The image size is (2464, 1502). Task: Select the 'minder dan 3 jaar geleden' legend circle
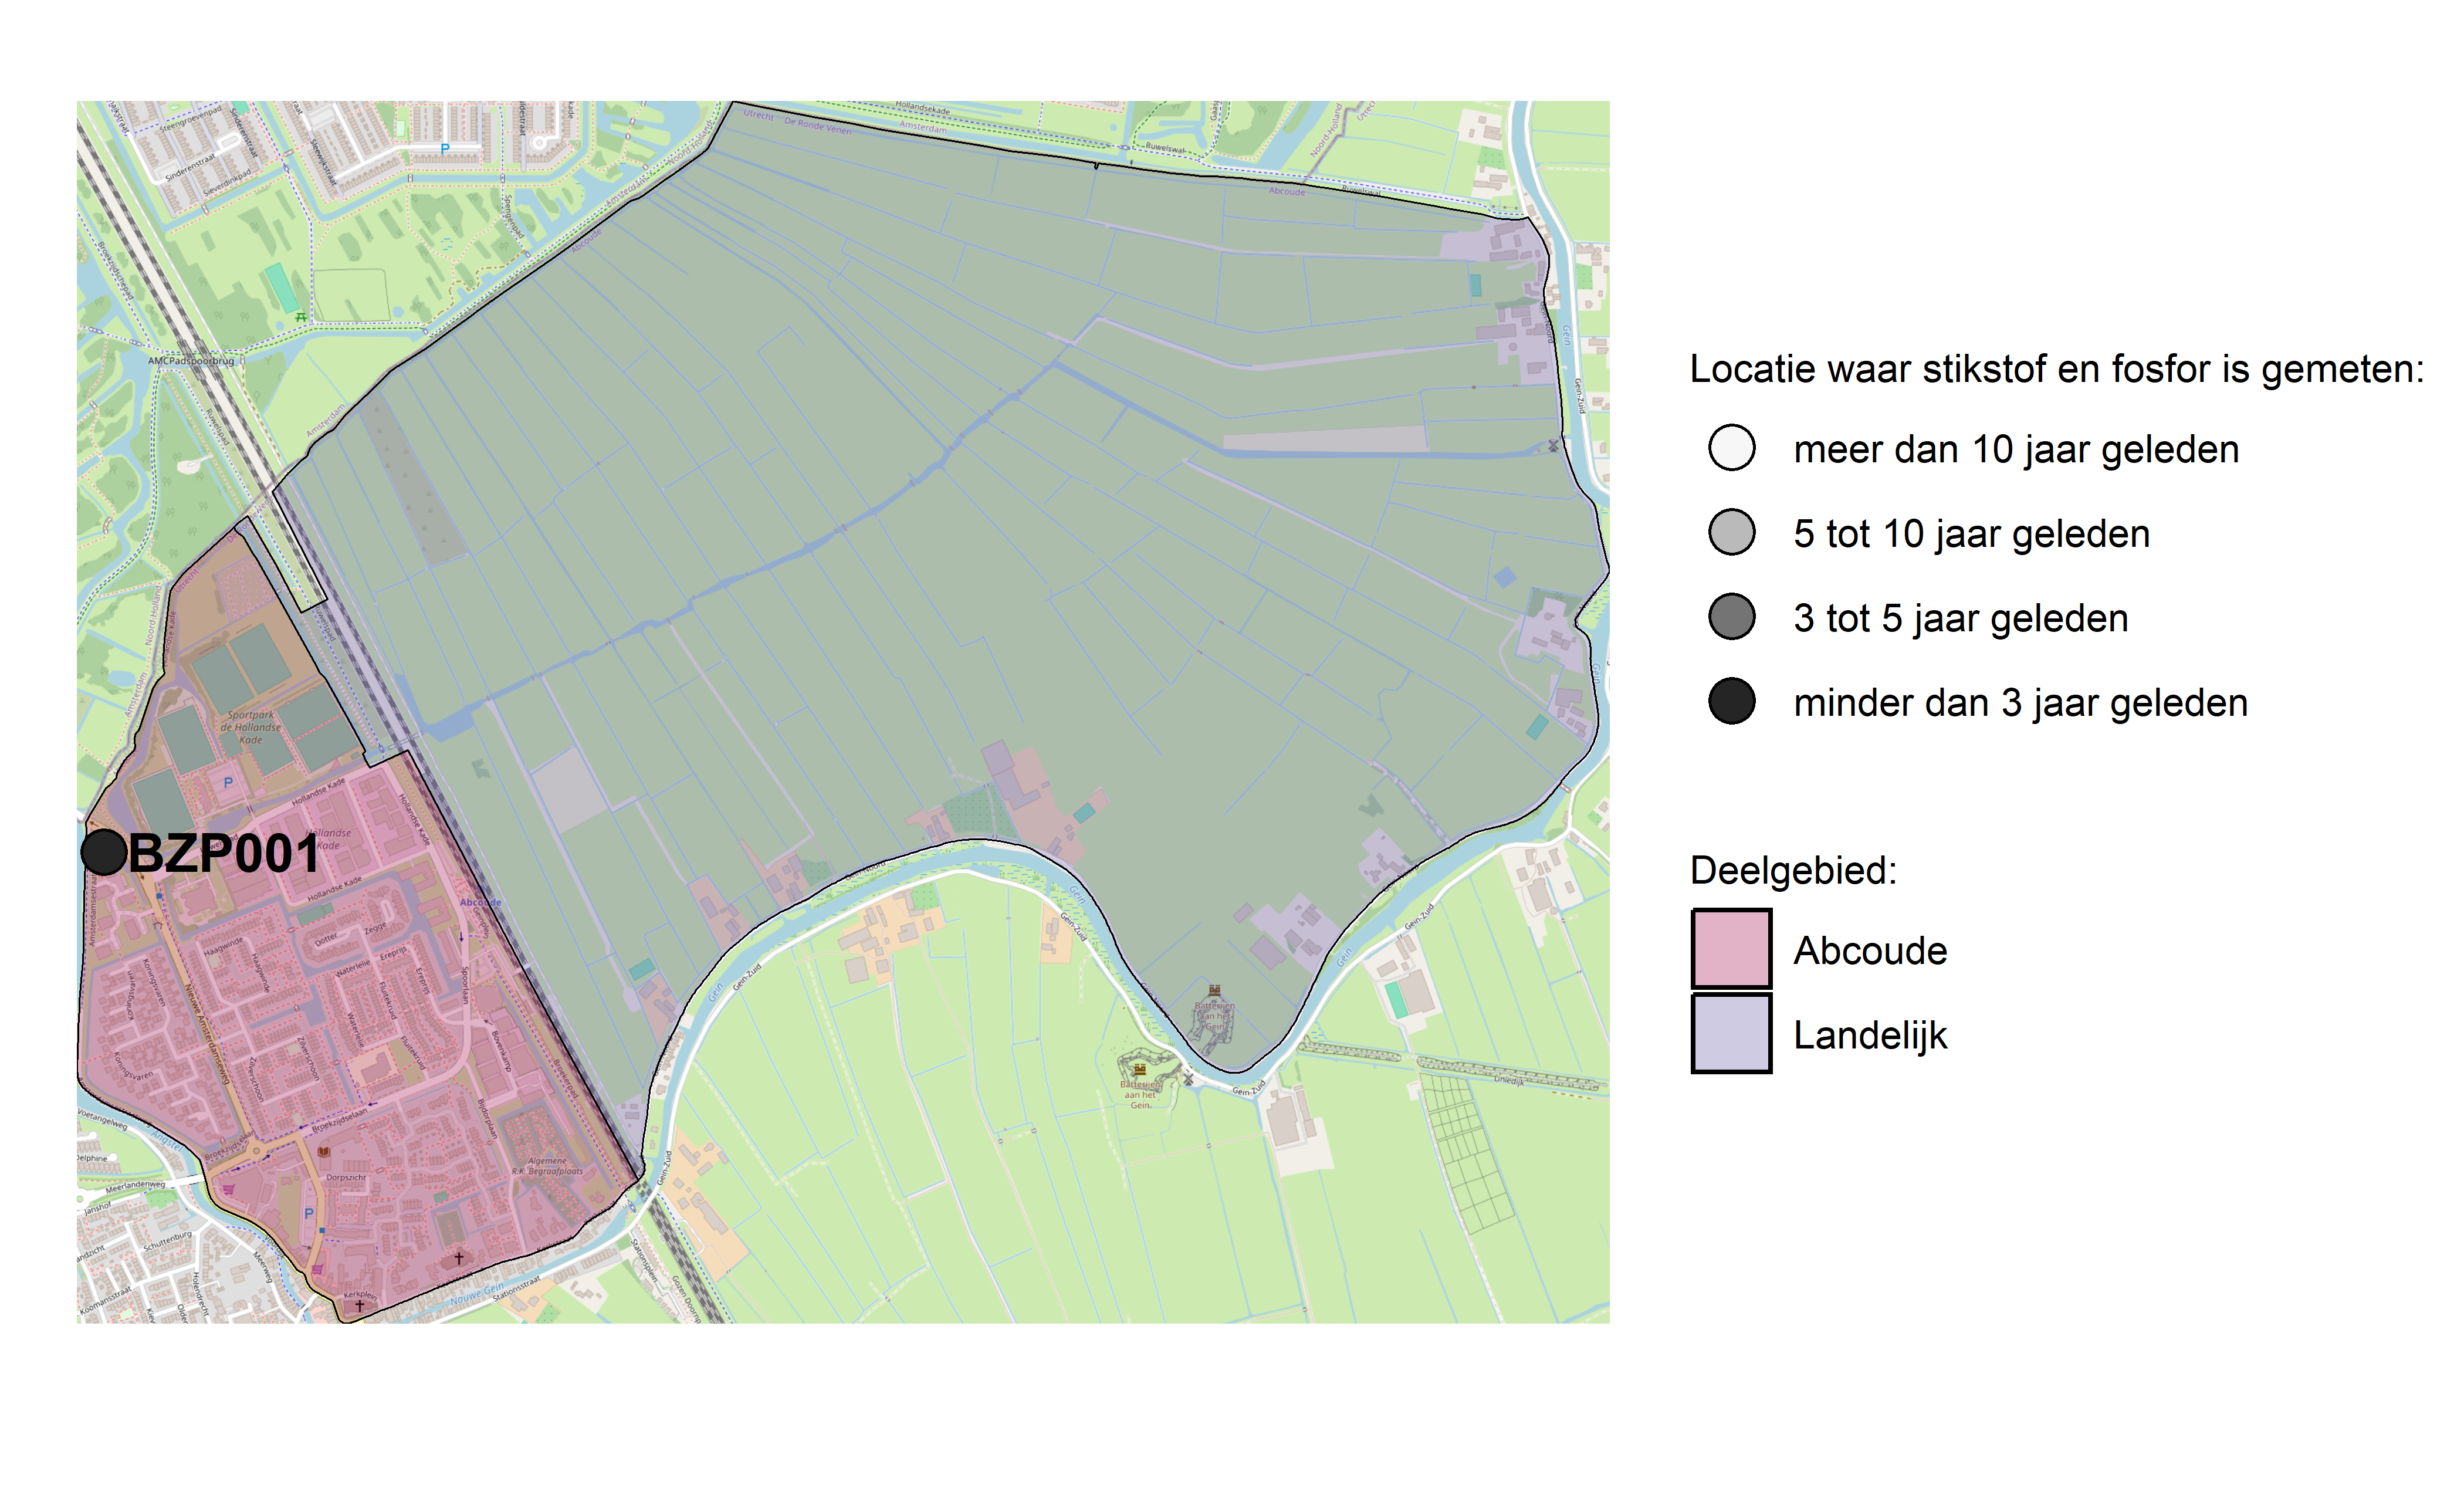click(1732, 701)
